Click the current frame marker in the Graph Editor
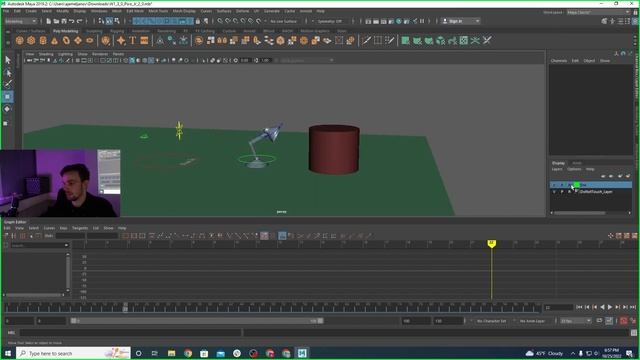 (491, 243)
